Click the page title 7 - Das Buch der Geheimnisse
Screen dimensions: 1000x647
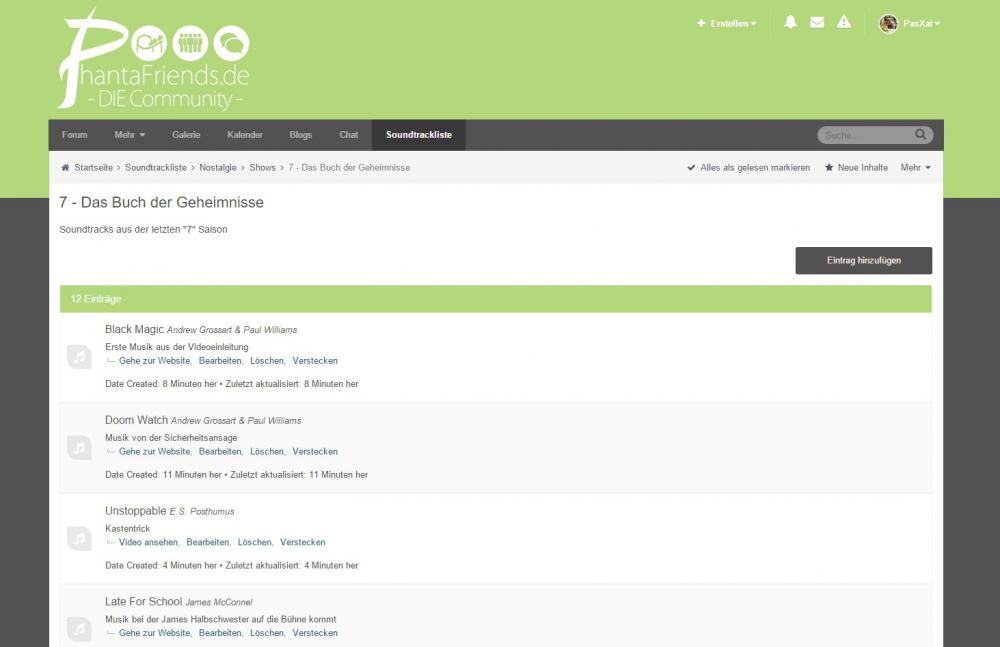pos(161,202)
